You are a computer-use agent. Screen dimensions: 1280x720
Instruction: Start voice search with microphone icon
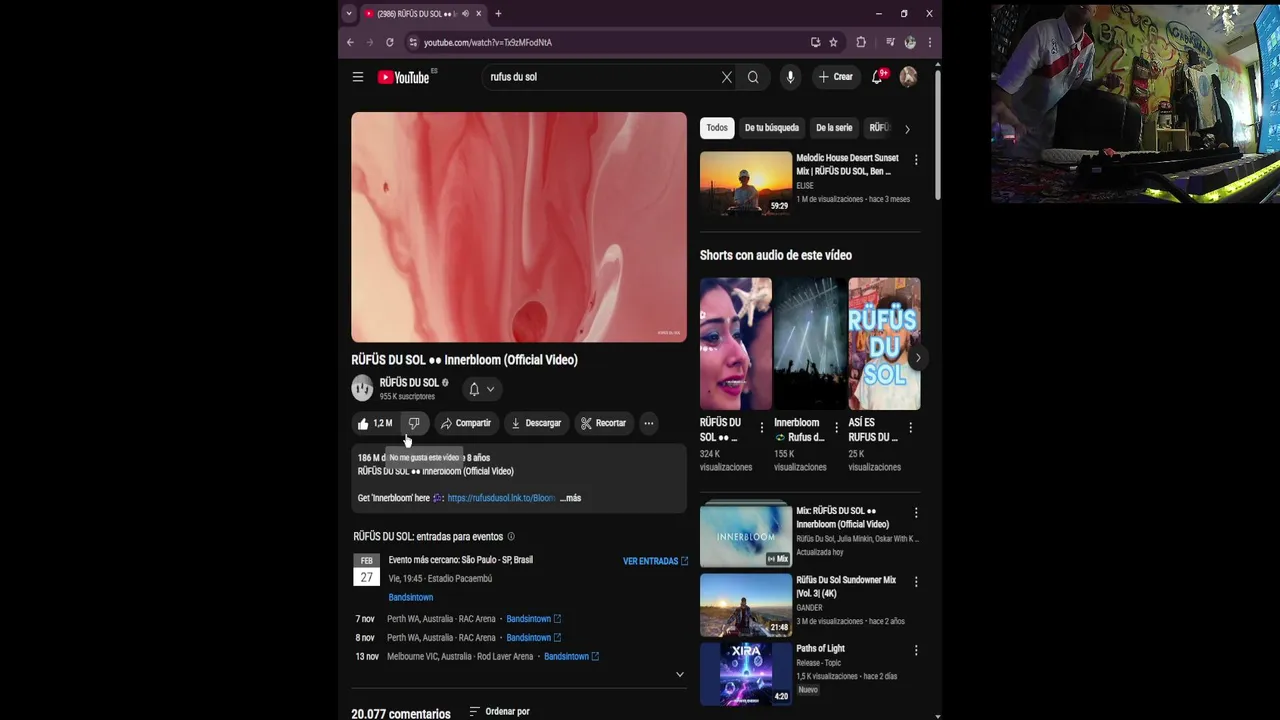[790, 77]
